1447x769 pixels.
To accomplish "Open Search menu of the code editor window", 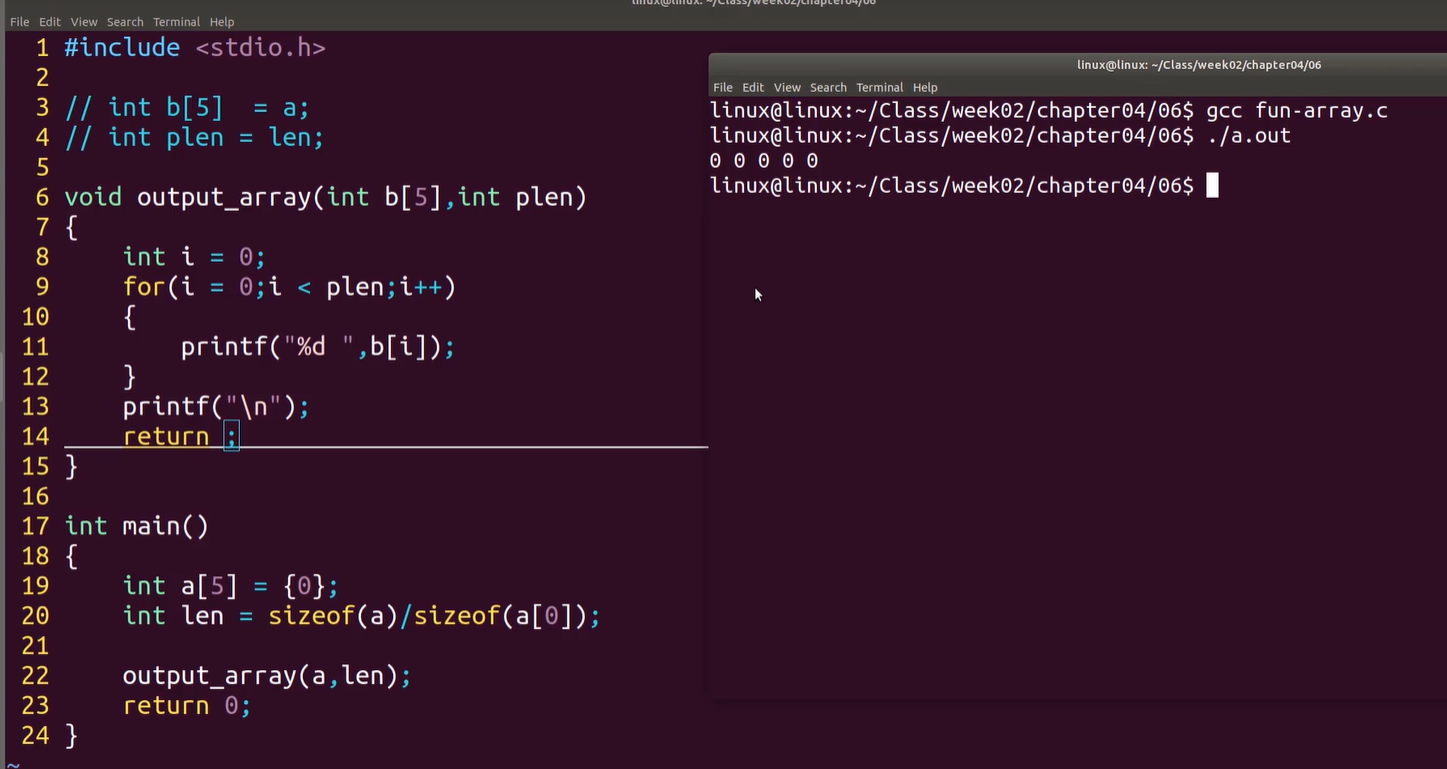I will (125, 22).
